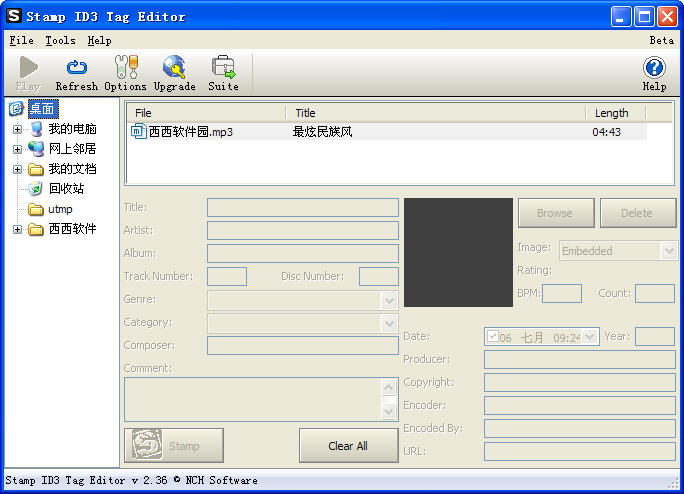Open Options from the toolbar
Viewport: 684px width, 494px height.
(126, 67)
